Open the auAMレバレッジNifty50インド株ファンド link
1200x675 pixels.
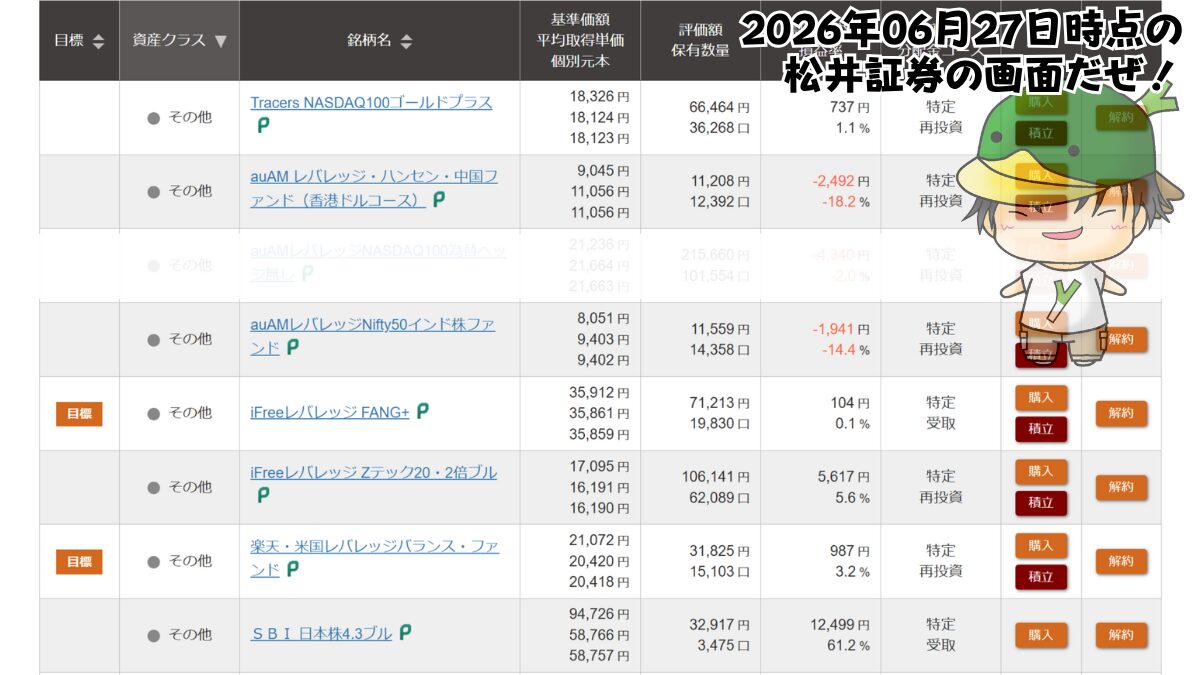tap(372, 336)
